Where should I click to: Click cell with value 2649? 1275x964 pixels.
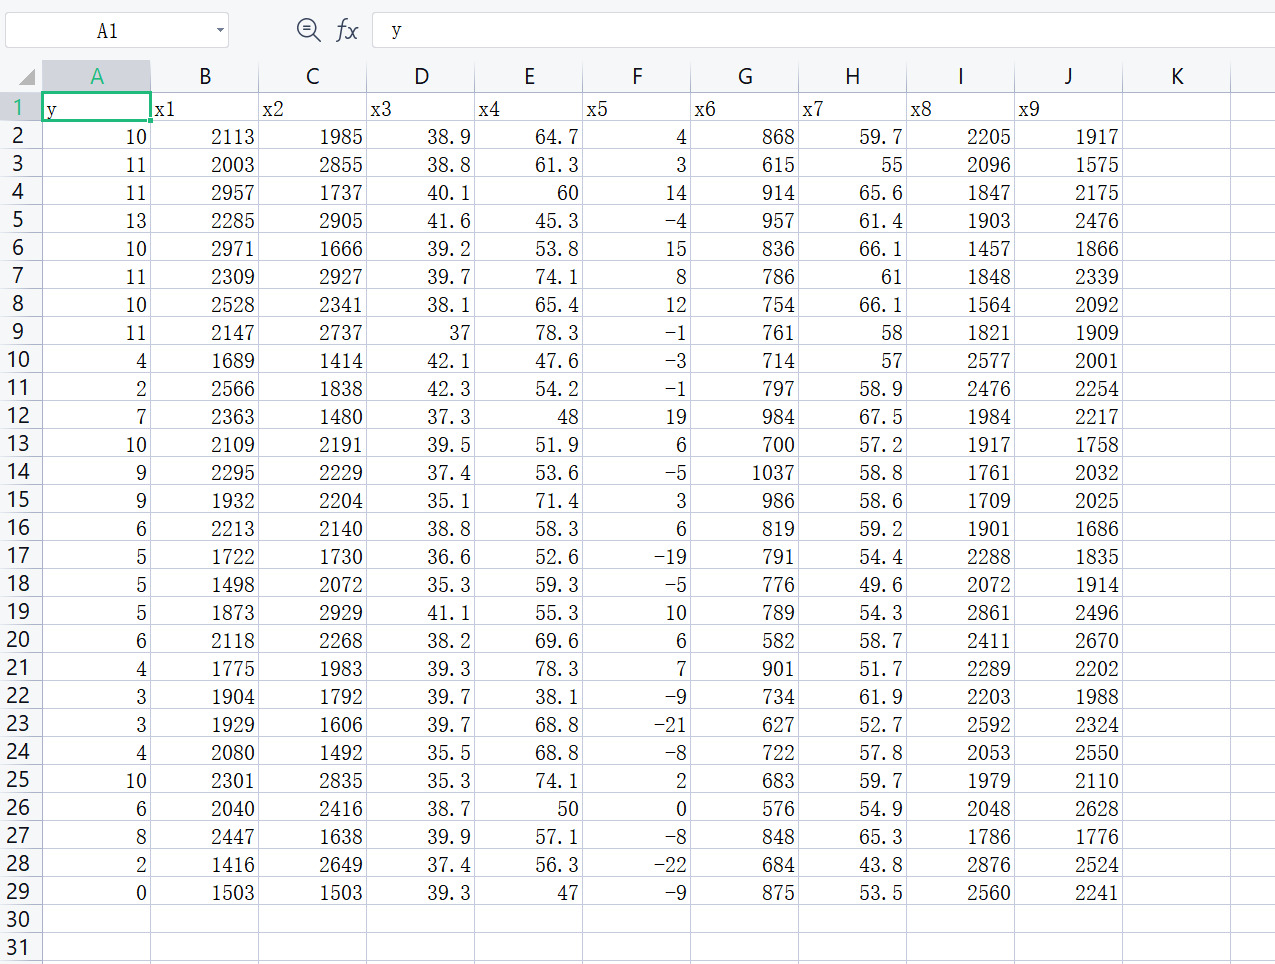click(x=313, y=863)
